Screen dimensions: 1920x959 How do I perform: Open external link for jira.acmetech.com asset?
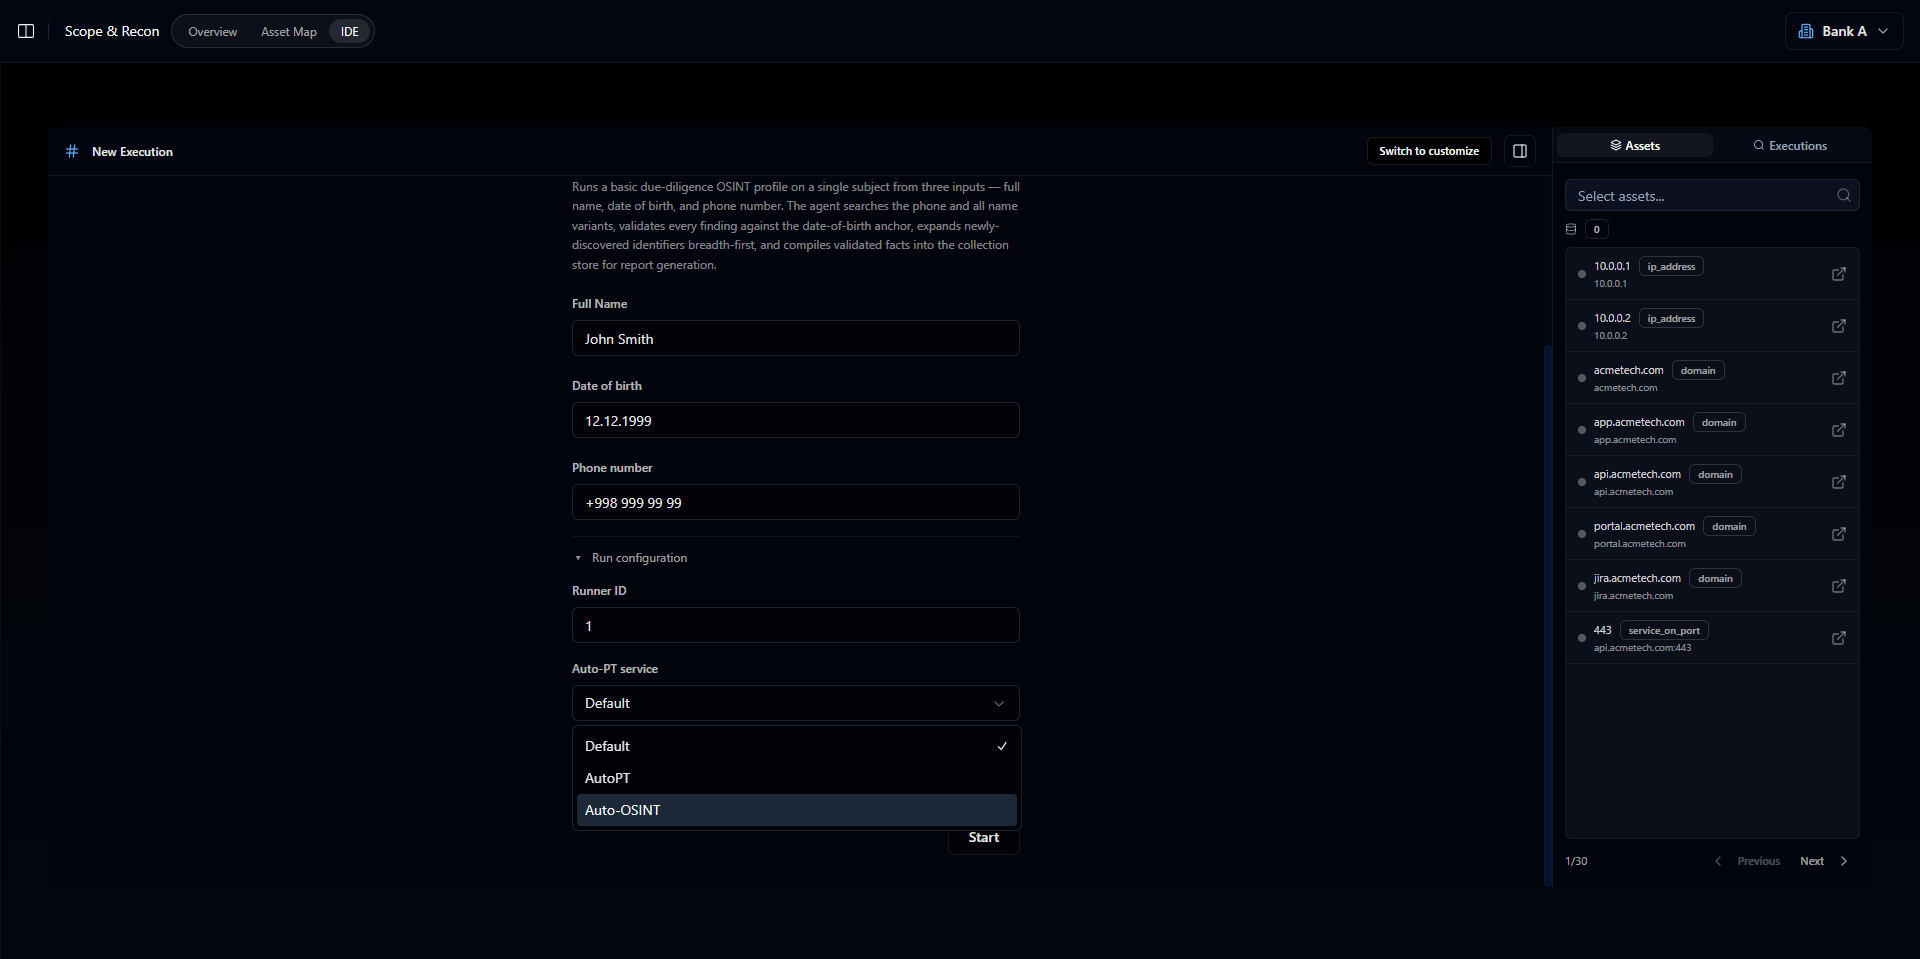pyautogui.click(x=1839, y=586)
